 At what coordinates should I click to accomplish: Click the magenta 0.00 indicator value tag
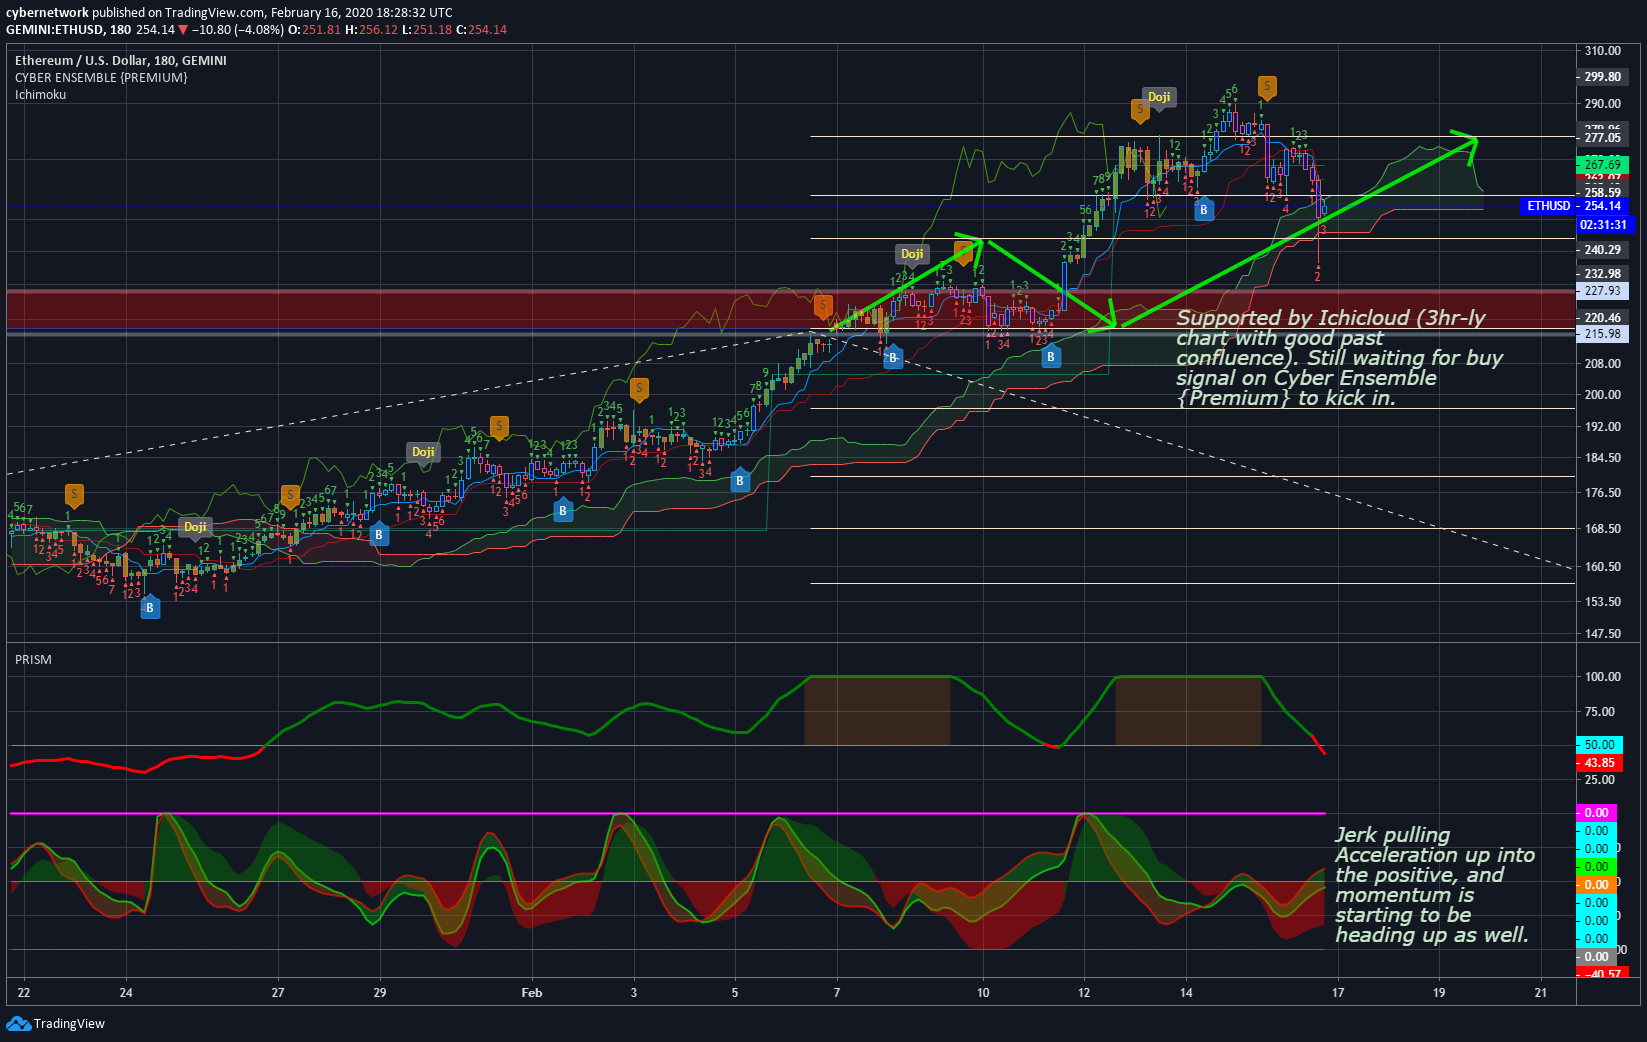[x=1596, y=813]
